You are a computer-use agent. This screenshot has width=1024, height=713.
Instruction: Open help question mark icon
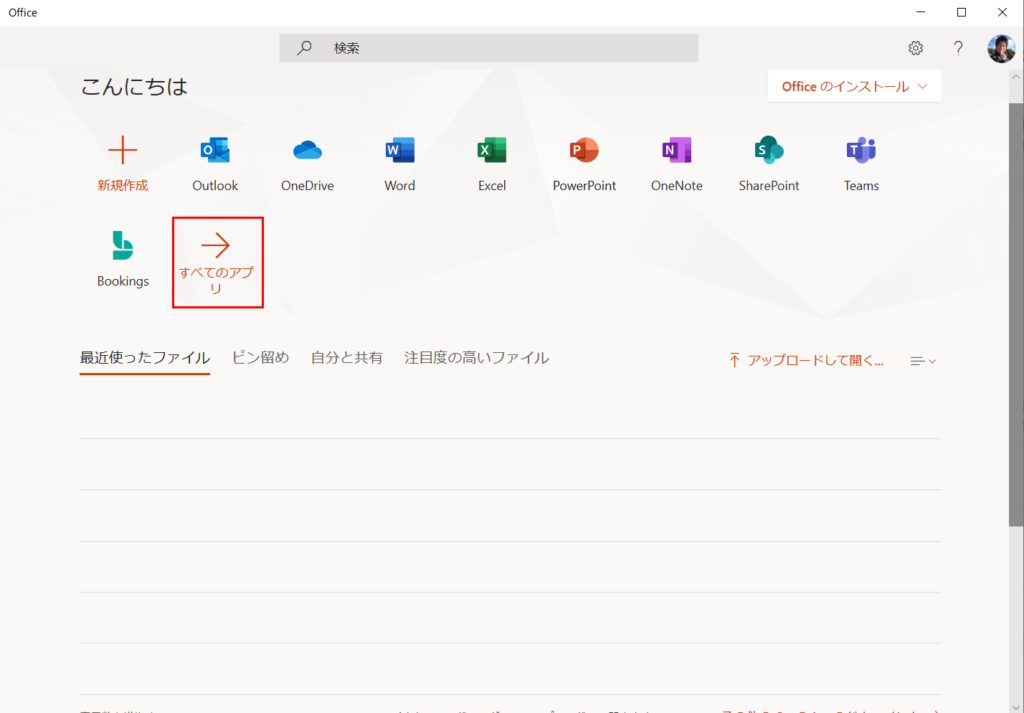click(958, 48)
